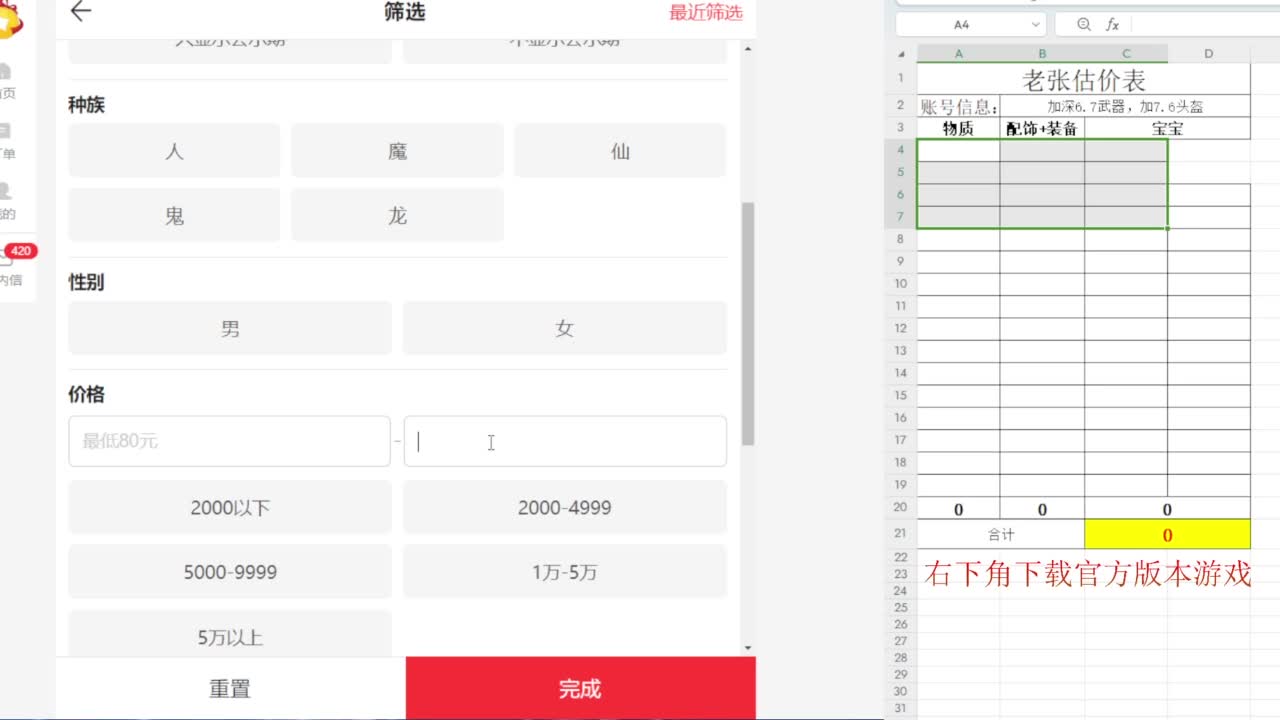
Task: Click the 性别 section heading
Action: coord(86,282)
